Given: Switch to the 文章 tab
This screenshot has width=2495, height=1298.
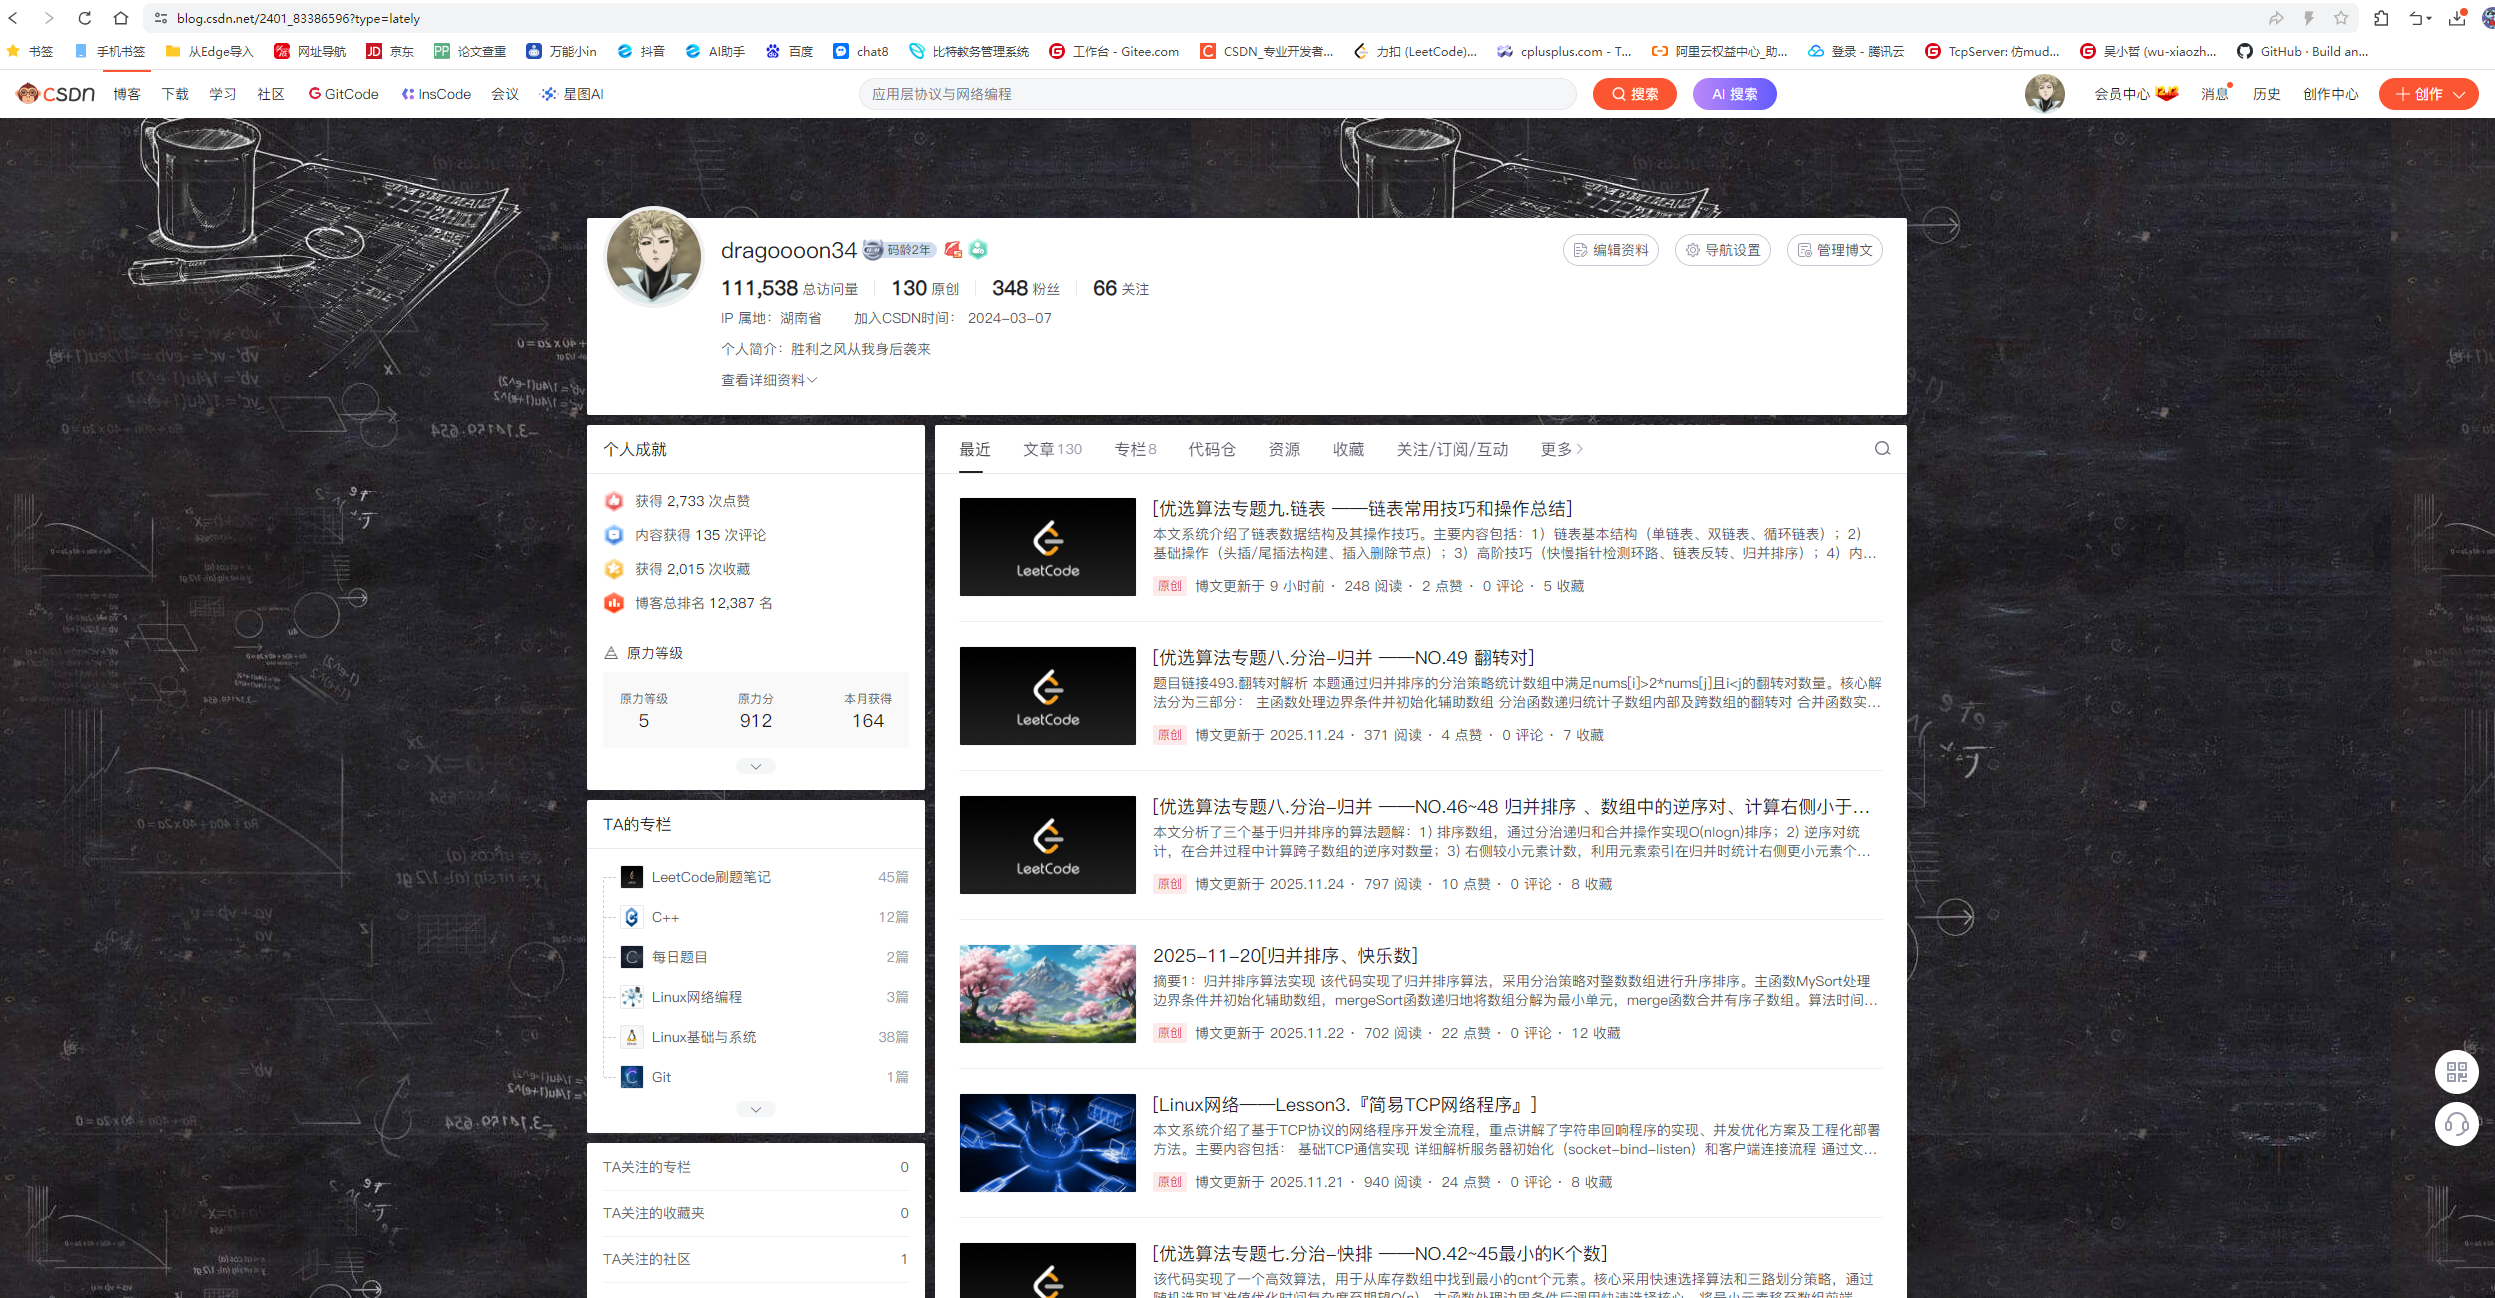Looking at the screenshot, I should coord(1051,449).
